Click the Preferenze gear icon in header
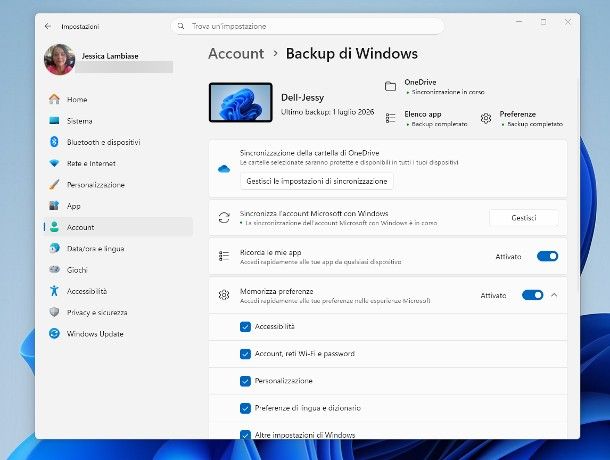The width and height of the screenshot is (610, 460). tap(486, 118)
